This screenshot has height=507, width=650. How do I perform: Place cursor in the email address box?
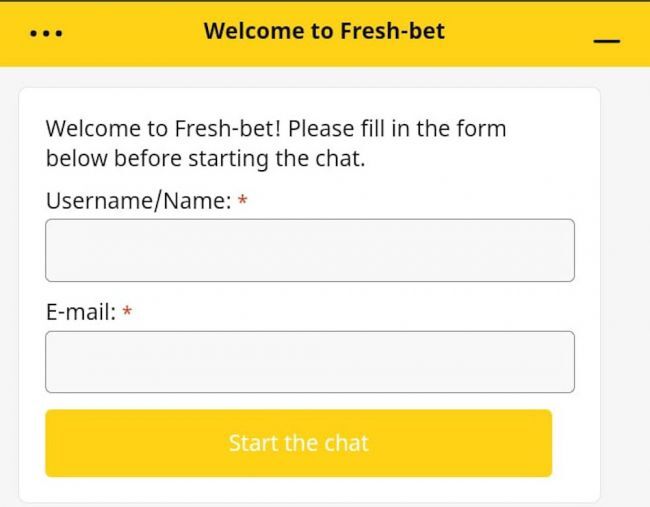pos(310,362)
